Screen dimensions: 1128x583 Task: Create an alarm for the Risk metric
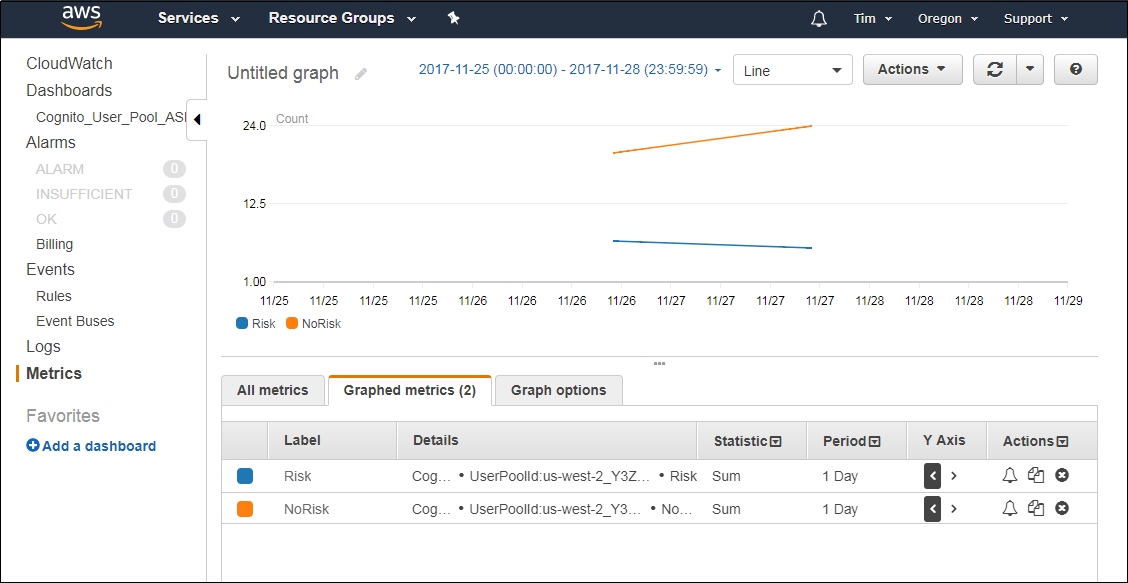click(x=1009, y=476)
